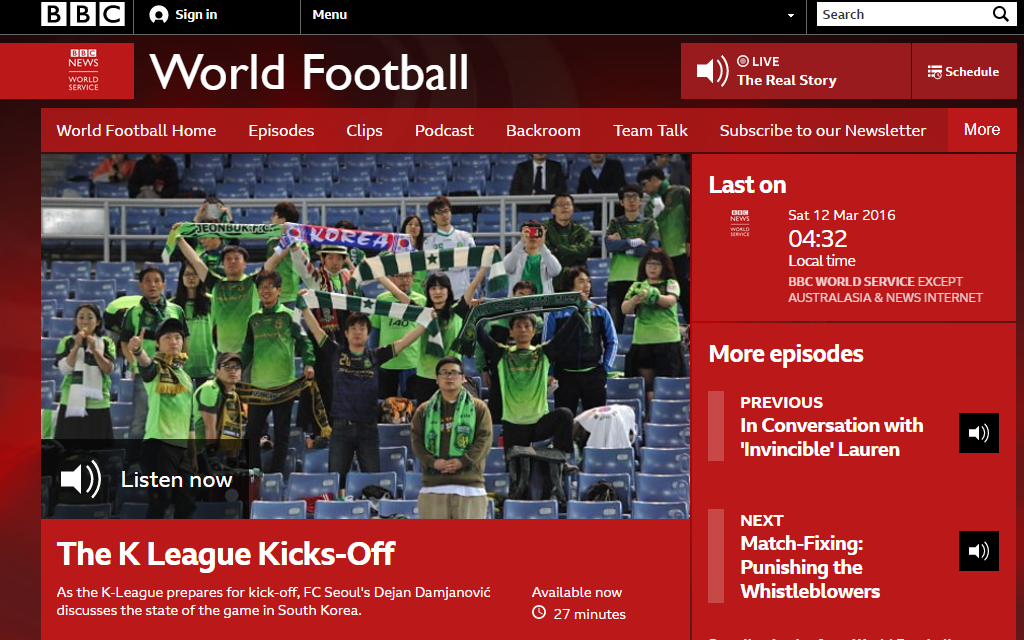This screenshot has height=640, width=1024.
Task: Open the Episodes tab
Action: tap(281, 131)
